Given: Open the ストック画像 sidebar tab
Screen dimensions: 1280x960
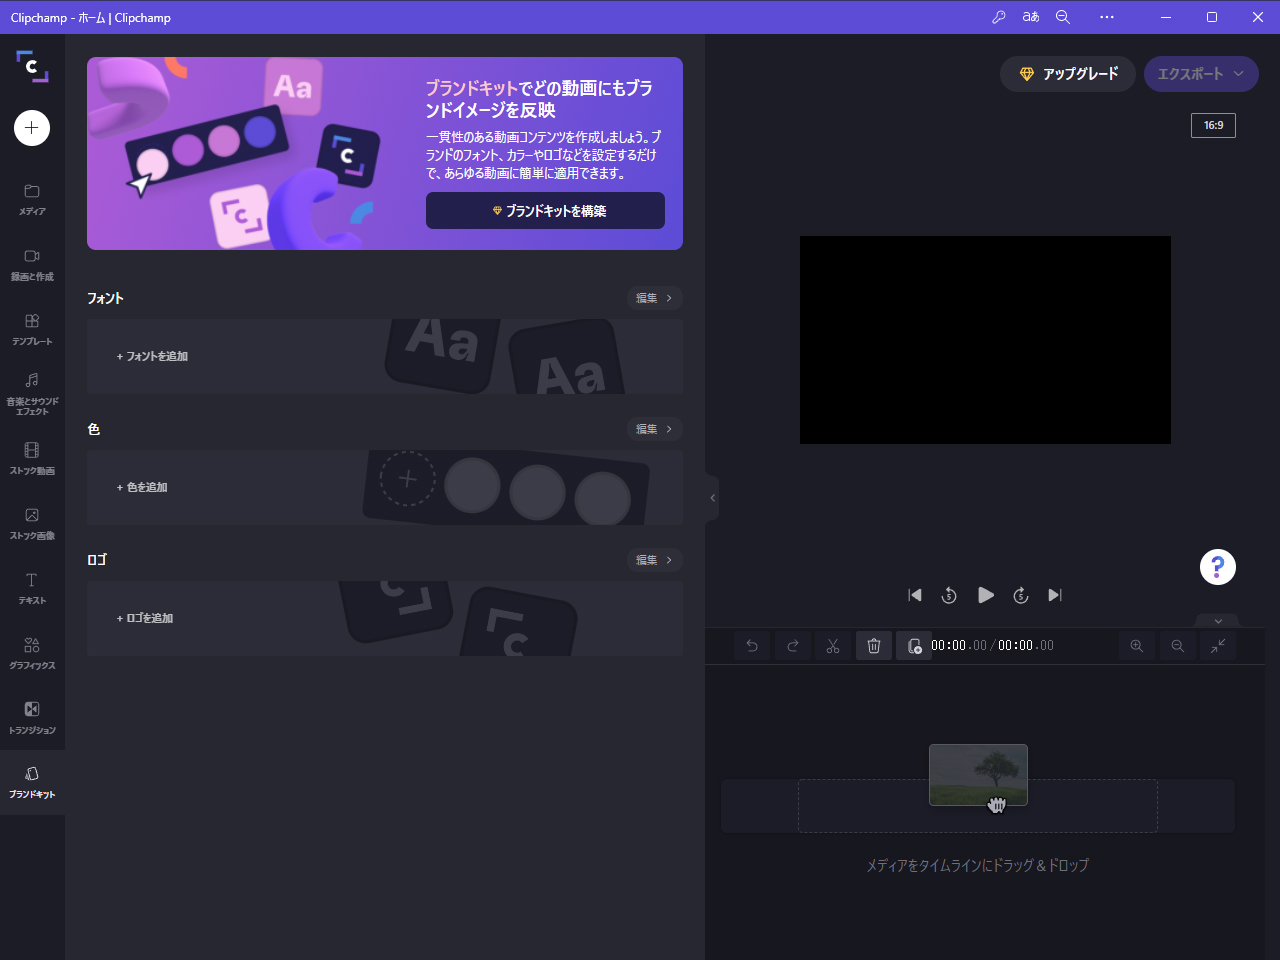Looking at the screenshot, I should tap(32, 524).
